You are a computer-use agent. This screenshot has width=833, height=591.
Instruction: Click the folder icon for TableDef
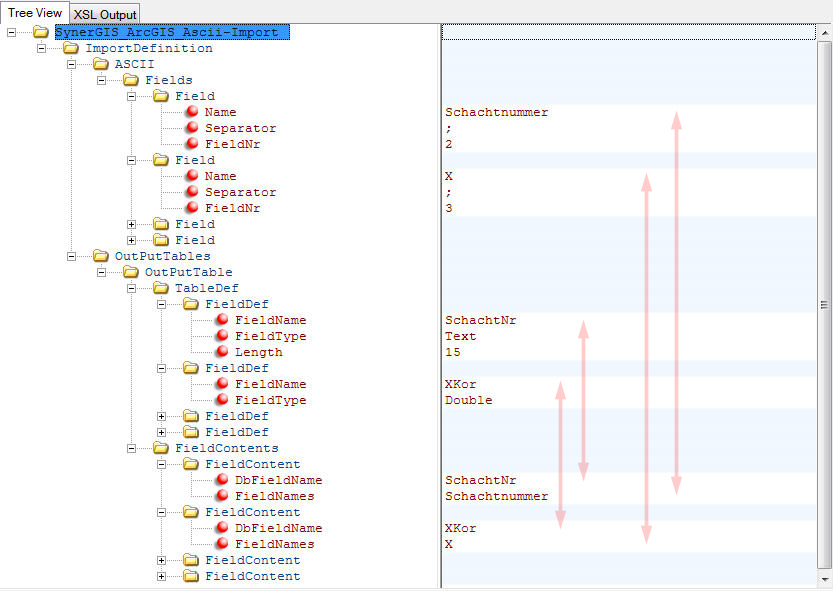click(161, 288)
